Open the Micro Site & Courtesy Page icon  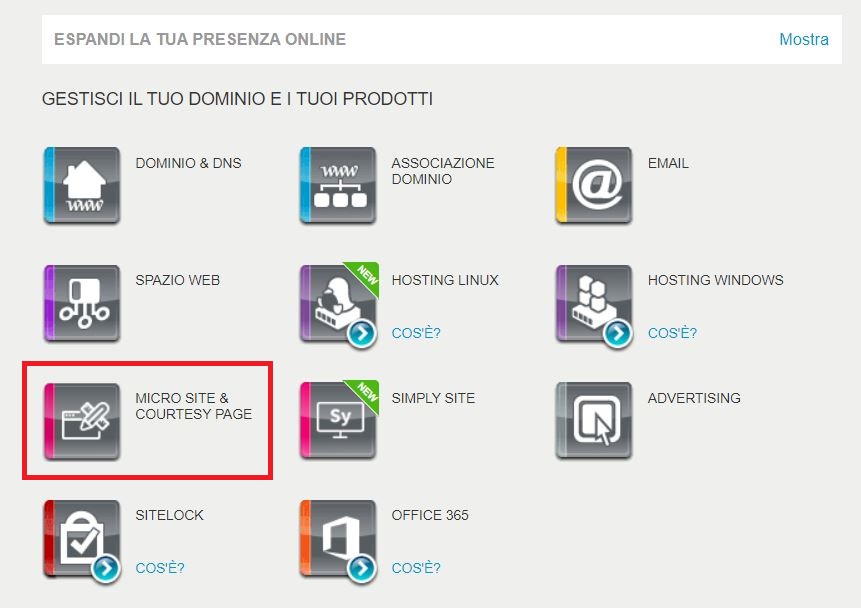point(82,421)
